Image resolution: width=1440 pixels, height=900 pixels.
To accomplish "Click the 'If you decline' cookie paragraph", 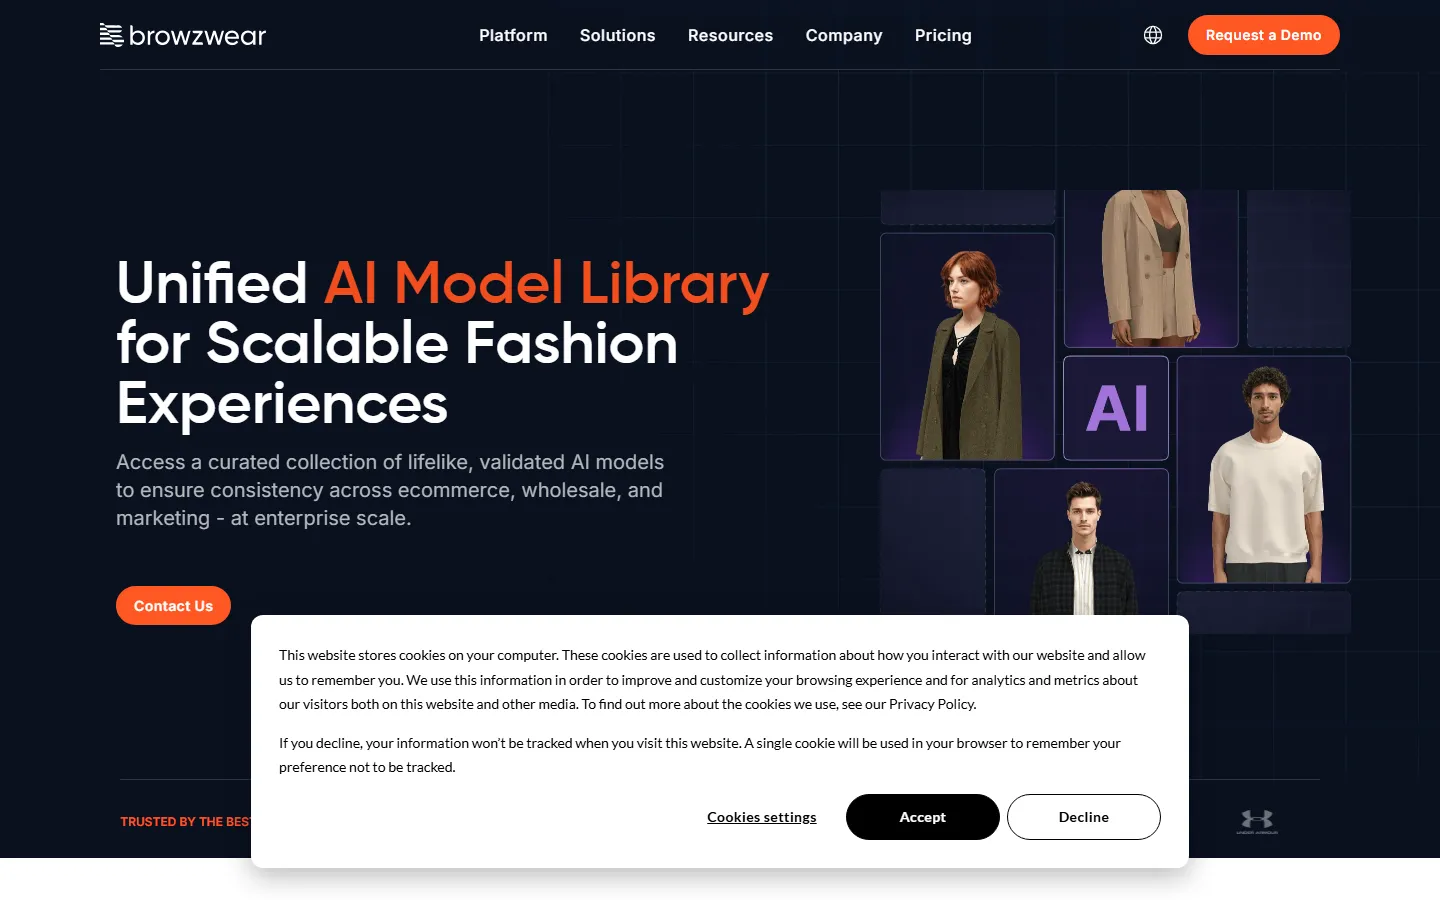I will 700,755.
